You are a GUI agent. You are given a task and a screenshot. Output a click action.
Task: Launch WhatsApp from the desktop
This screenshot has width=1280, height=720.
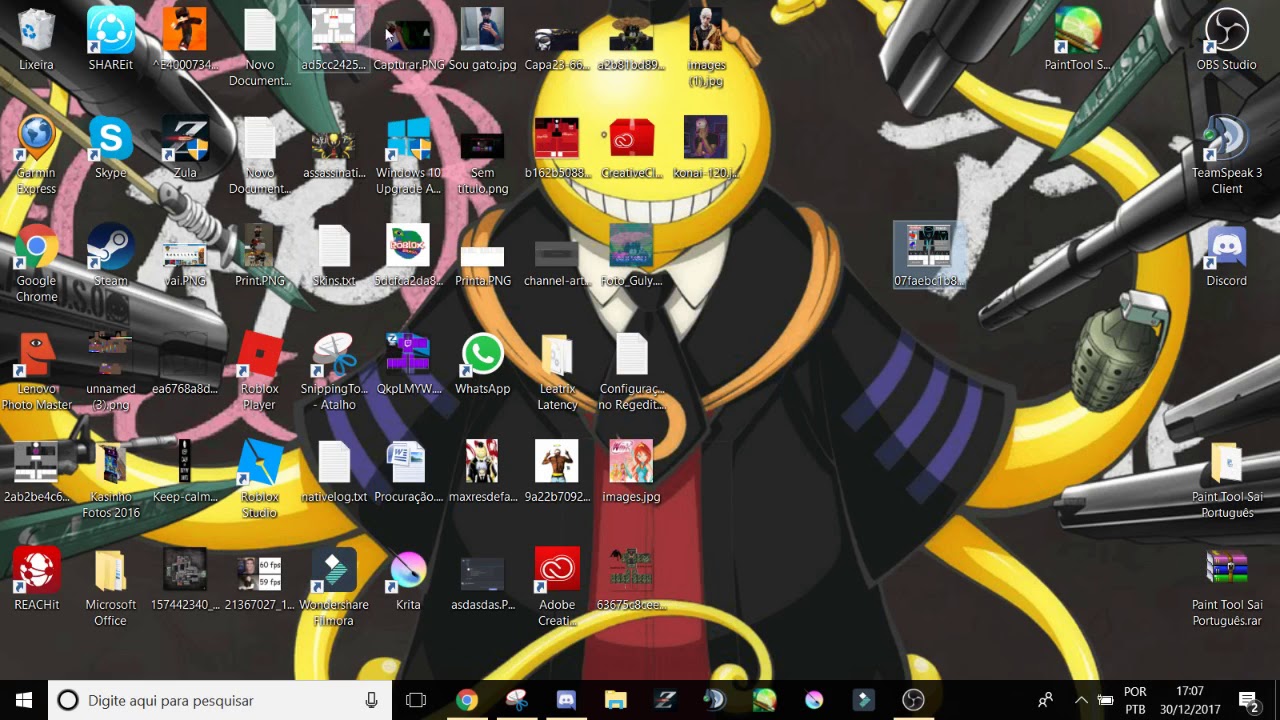pos(482,364)
